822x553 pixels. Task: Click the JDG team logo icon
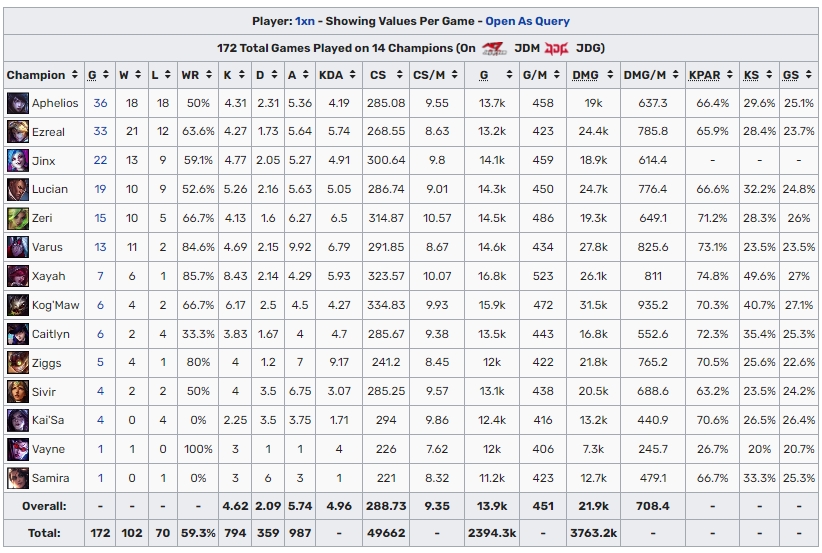click(x=556, y=48)
